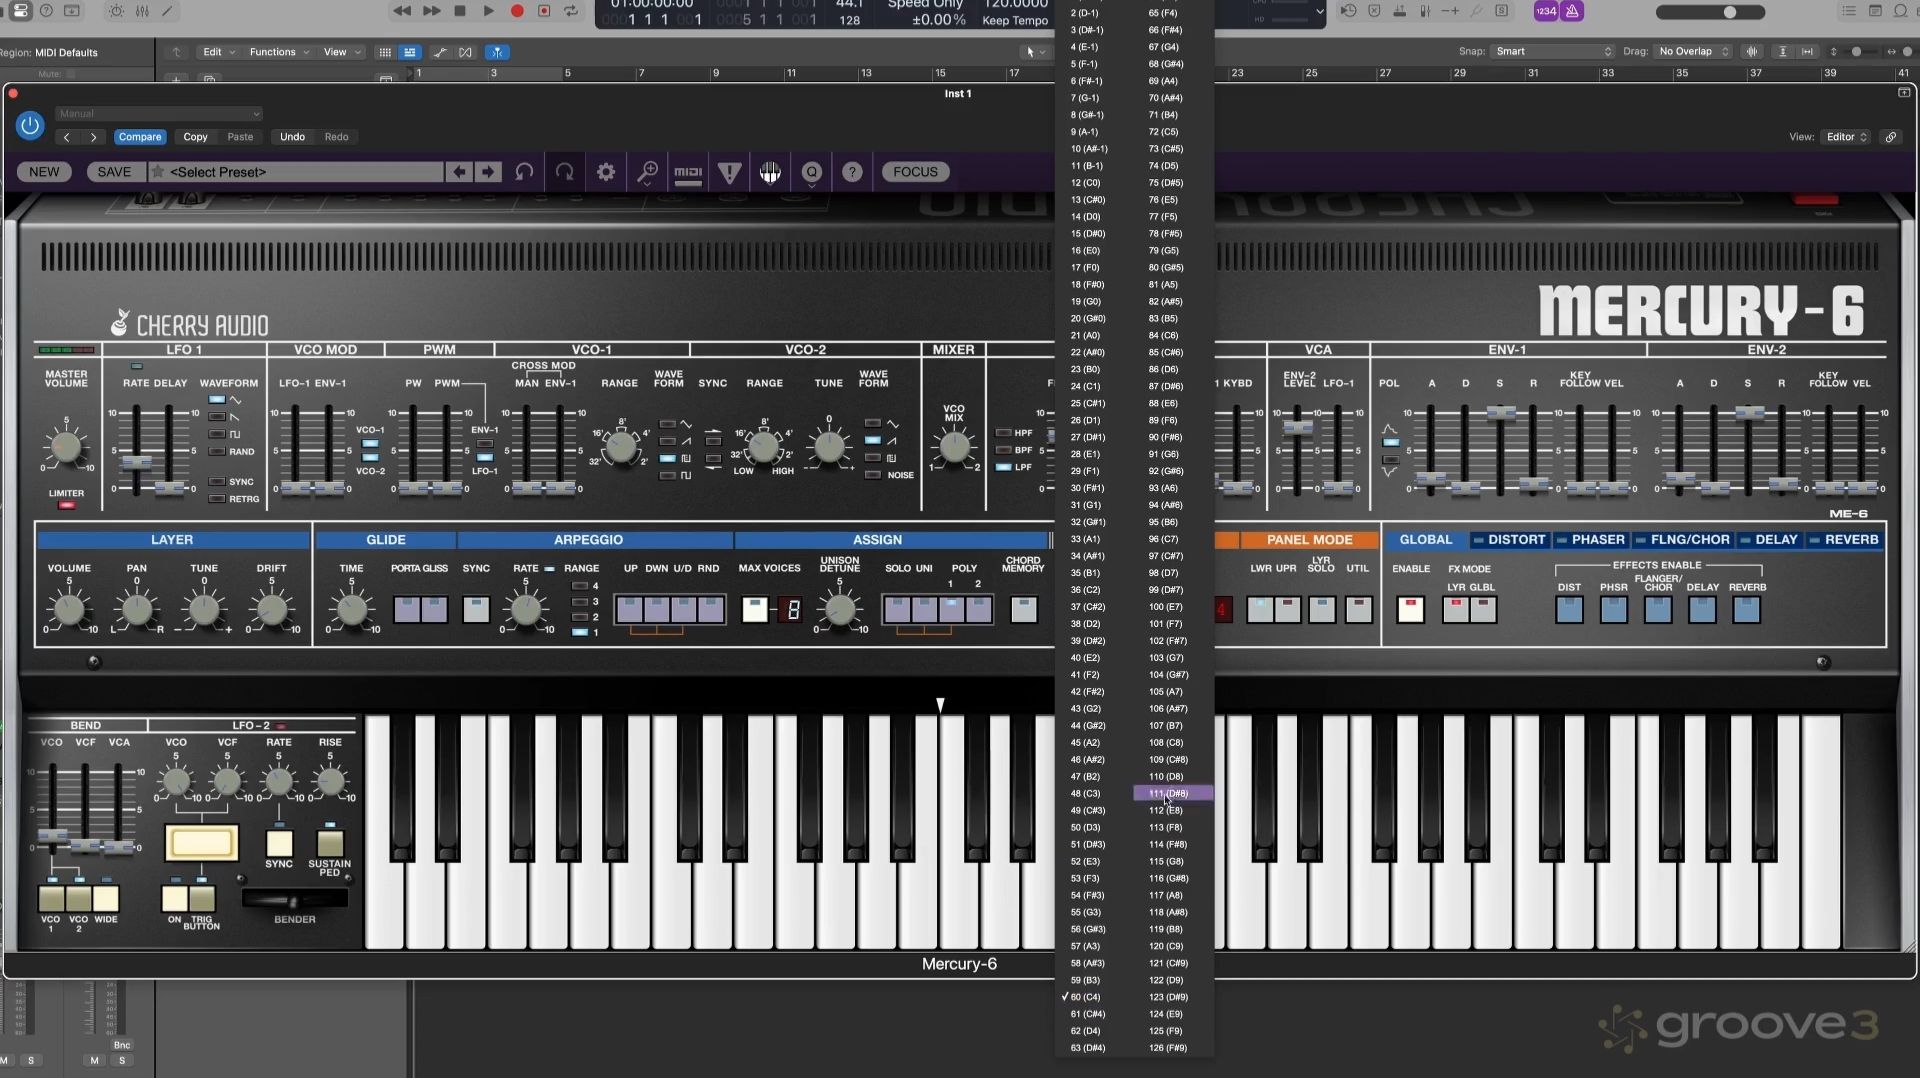This screenshot has width=1920, height=1078.
Task: Click the zoom magnifier icon in plugin toolbar
Action: pyautogui.click(x=647, y=172)
